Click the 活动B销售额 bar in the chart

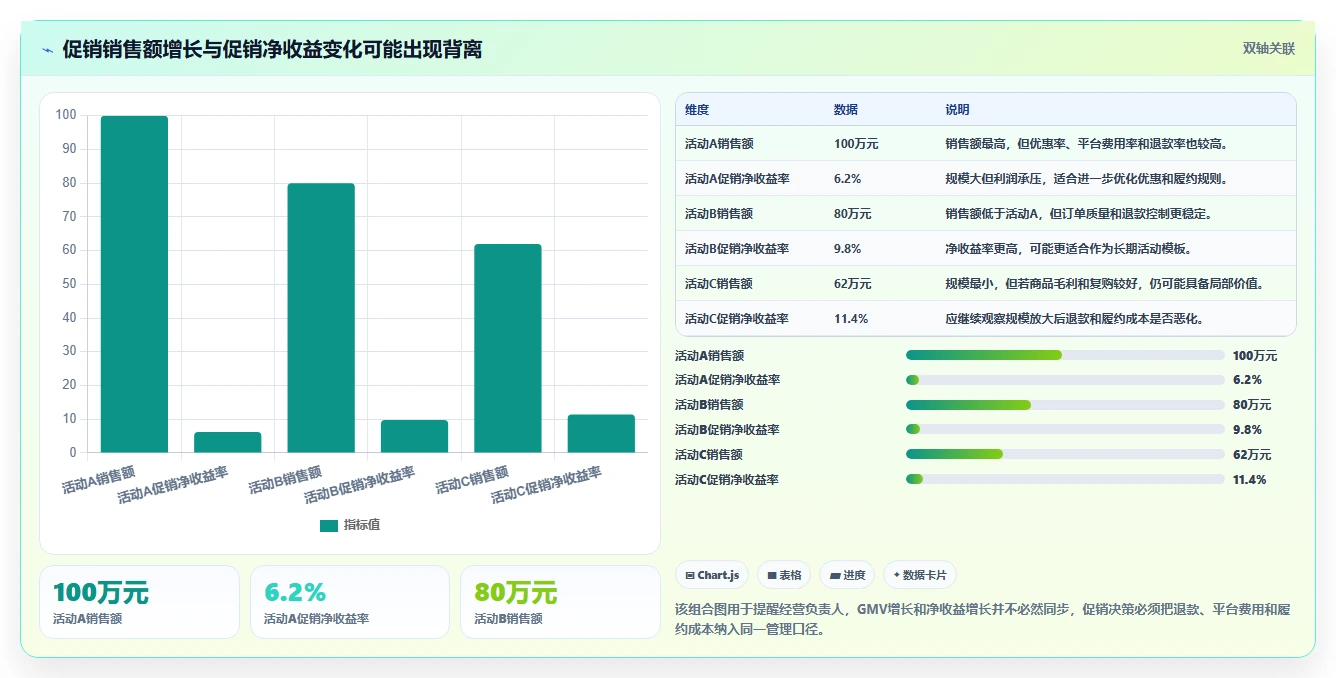click(x=321, y=318)
